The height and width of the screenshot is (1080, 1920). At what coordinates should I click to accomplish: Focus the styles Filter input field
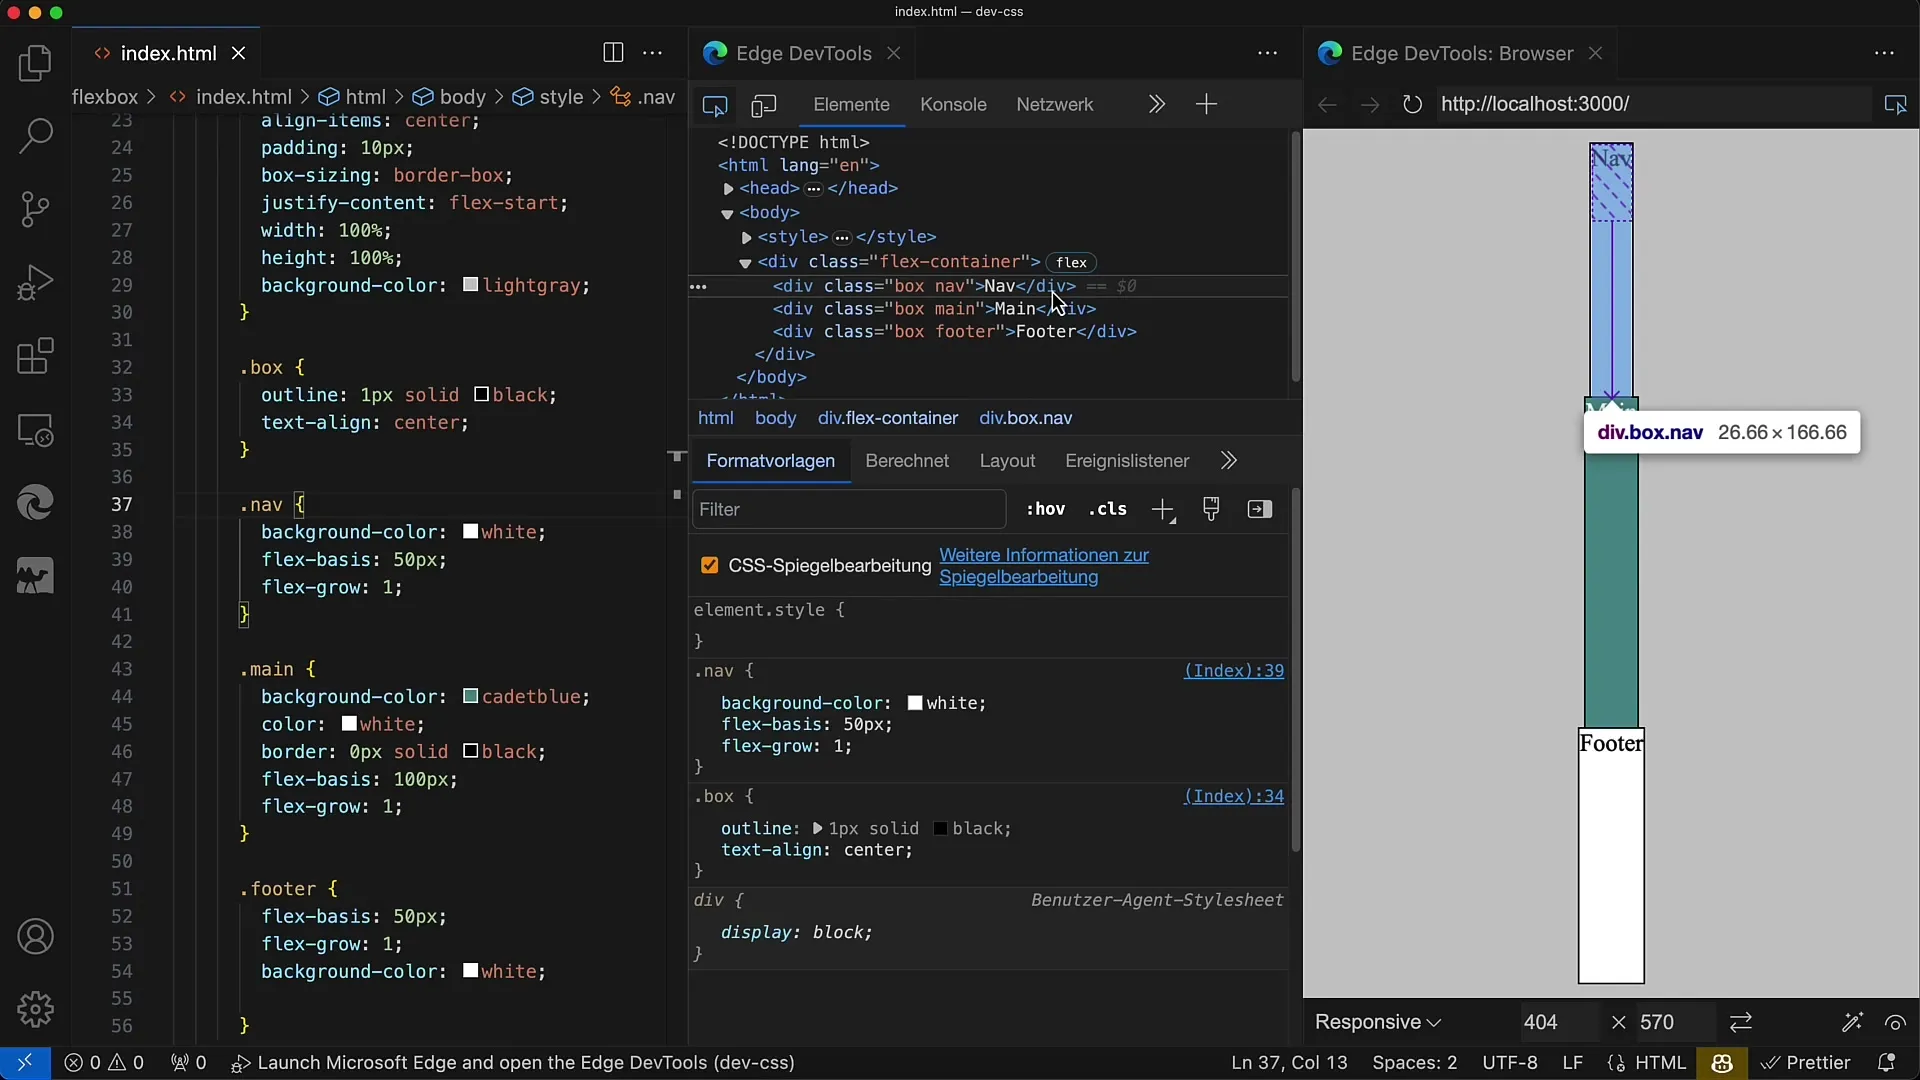pyautogui.click(x=848, y=510)
